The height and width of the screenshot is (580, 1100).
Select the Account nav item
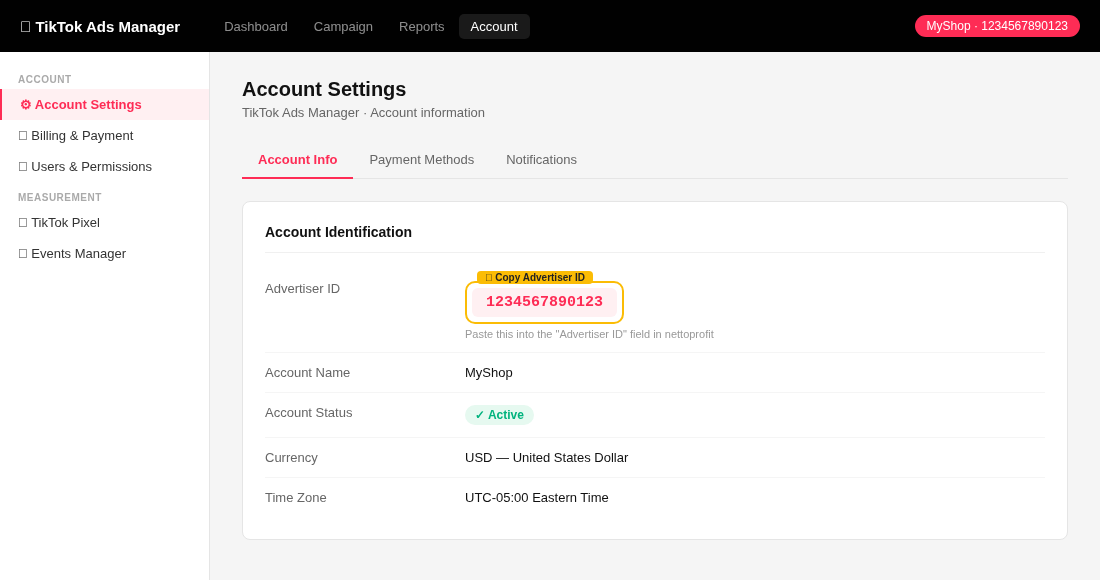click(x=494, y=27)
